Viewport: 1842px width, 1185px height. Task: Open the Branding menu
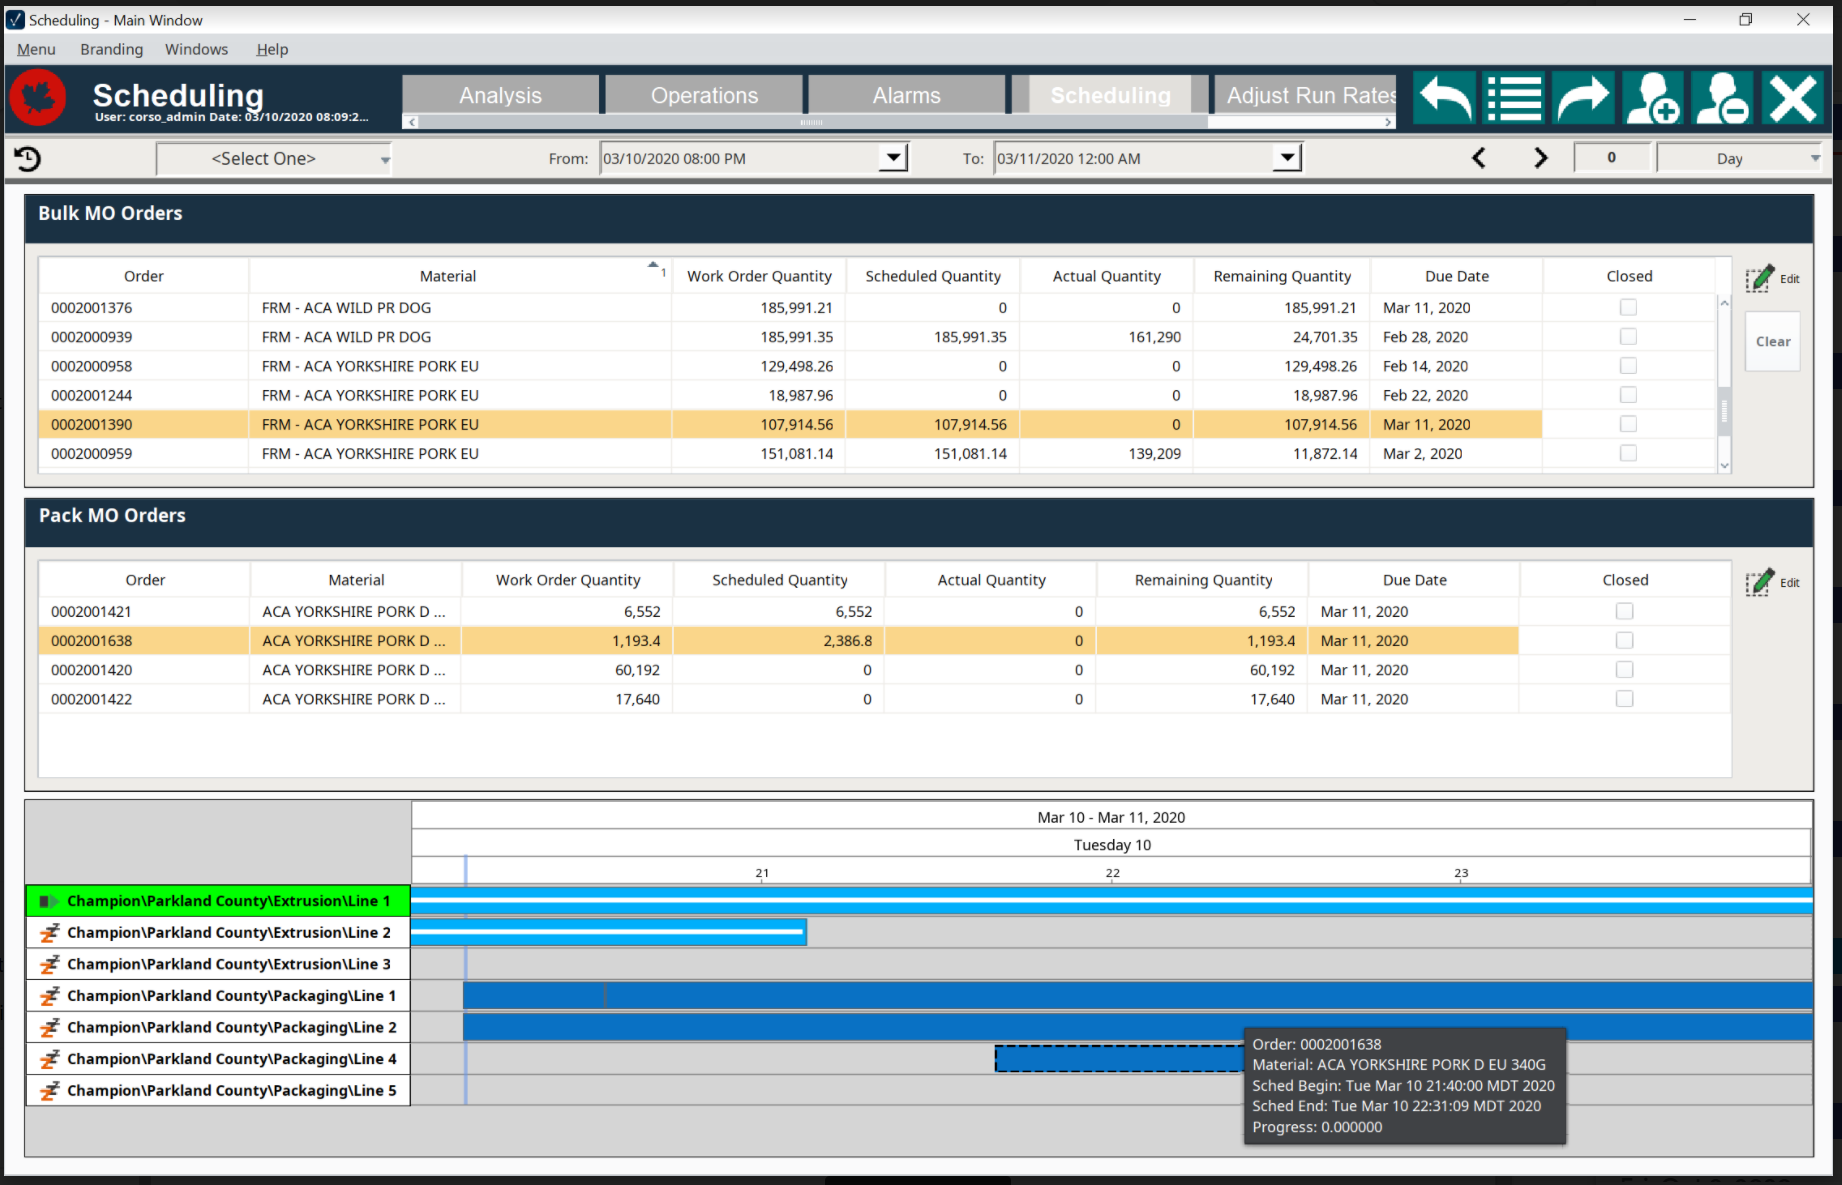pos(111,49)
